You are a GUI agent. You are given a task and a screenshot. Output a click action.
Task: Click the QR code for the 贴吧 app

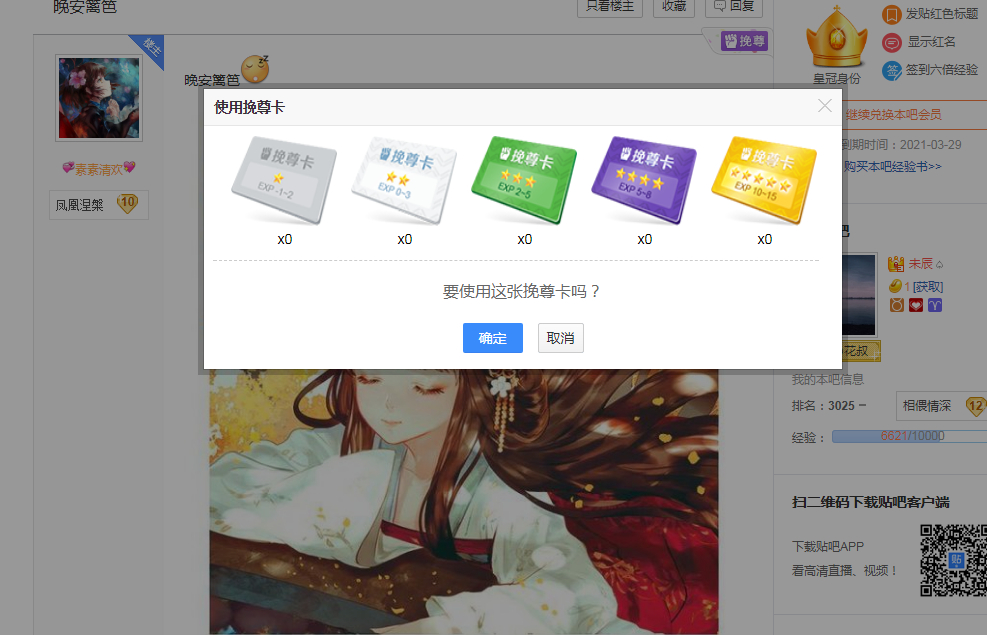coord(953,560)
